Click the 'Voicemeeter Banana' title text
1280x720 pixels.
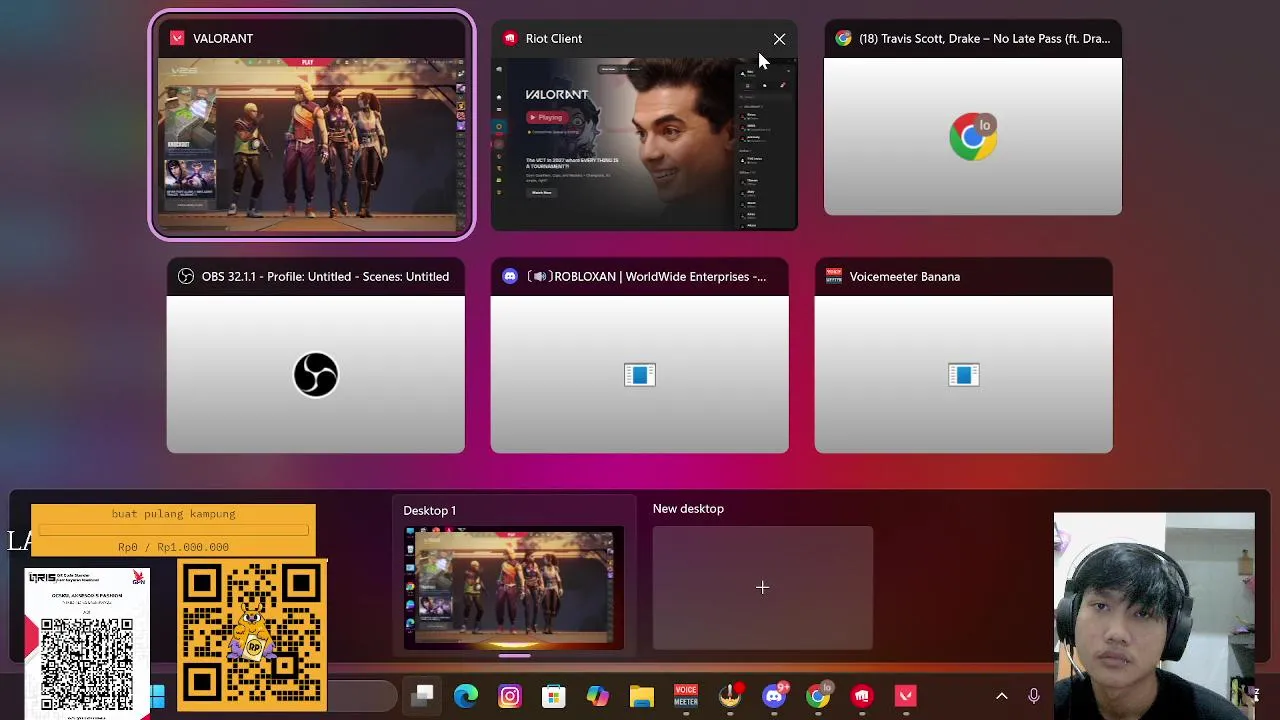point(905,276)
